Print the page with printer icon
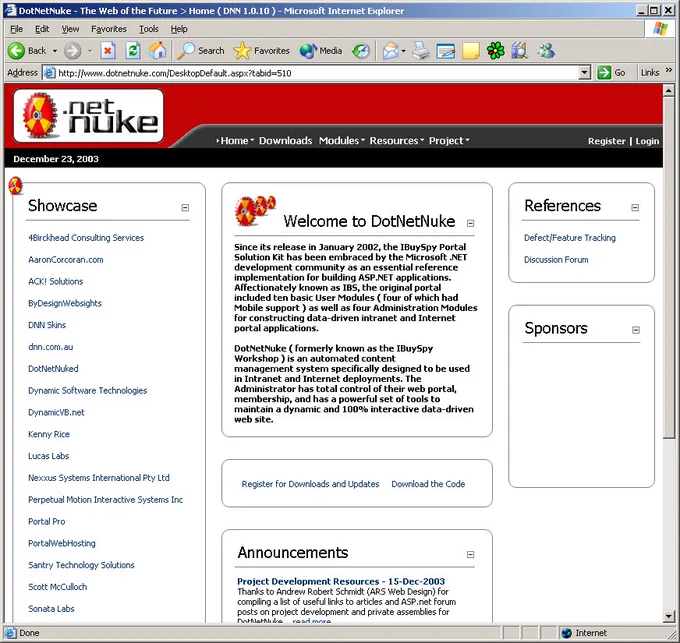This screenshot has height=643, width=680. coord(420,51)
